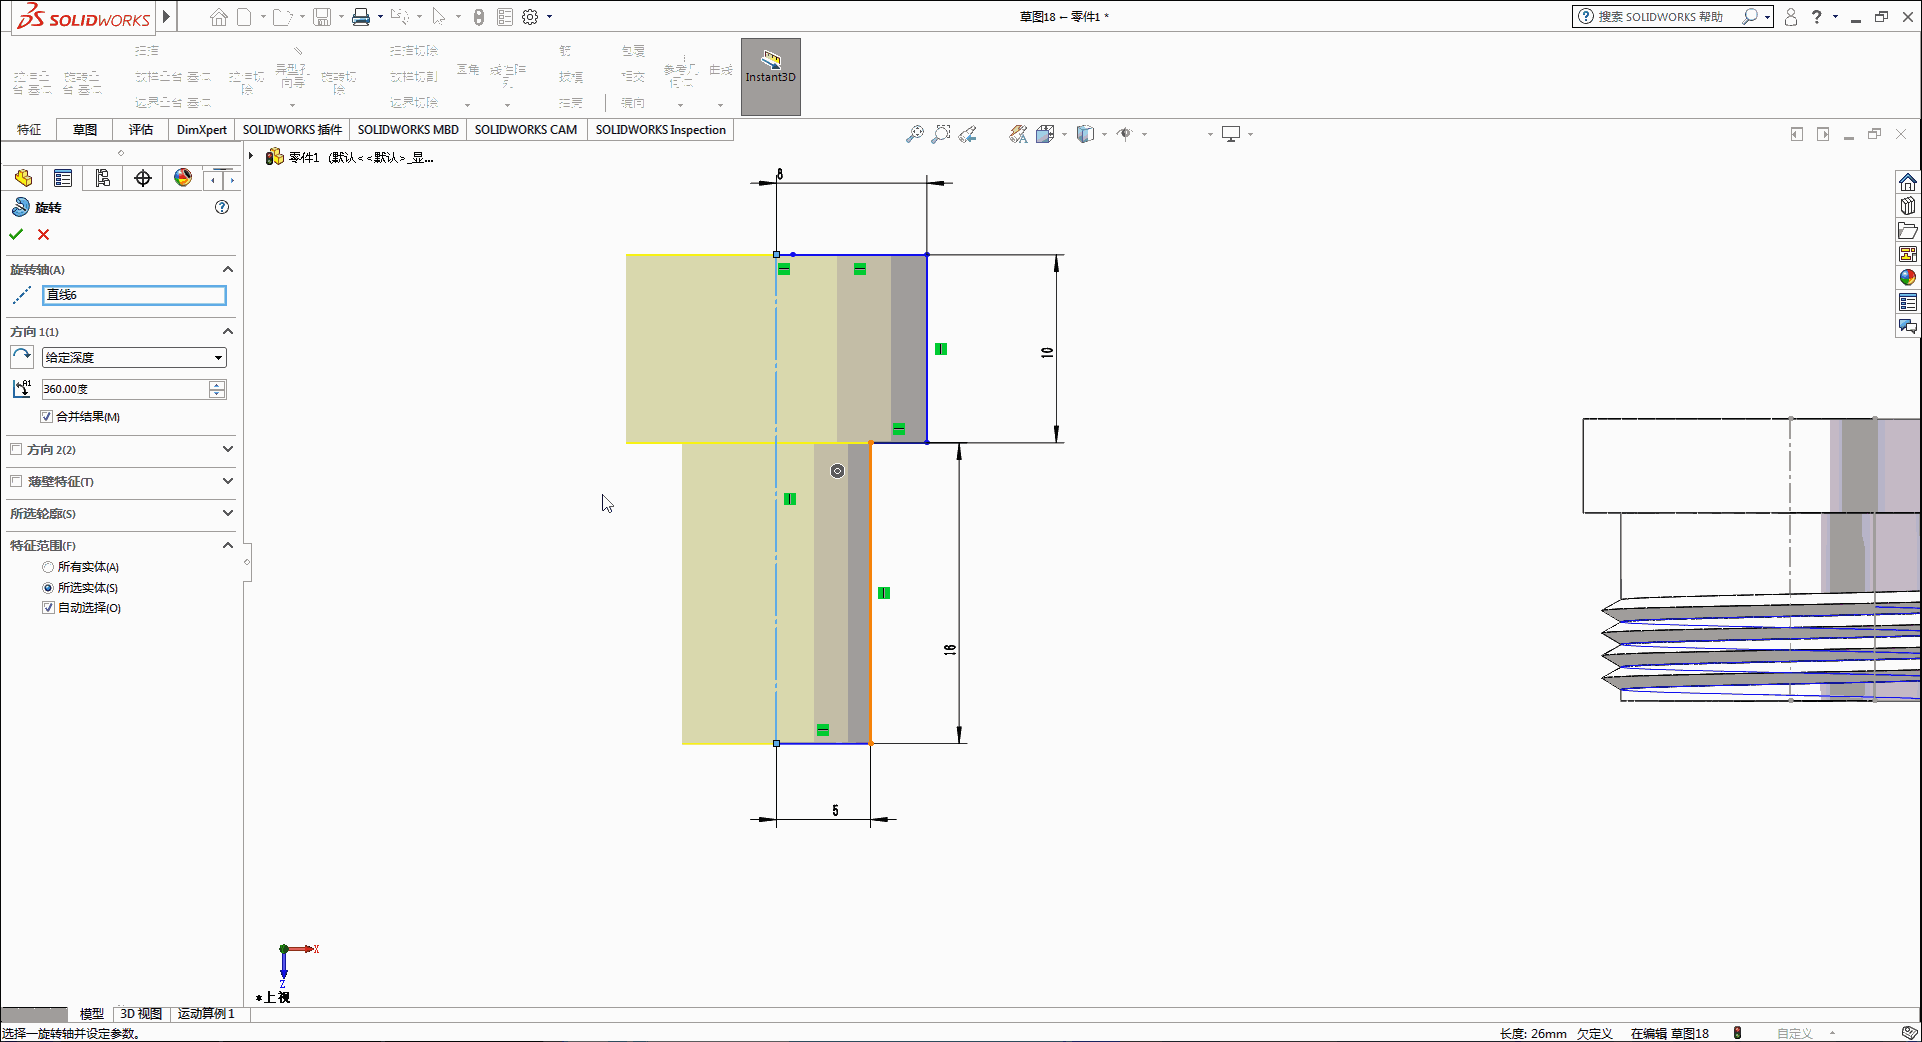Click the Home icon in the top toolbar
This screenshot has width=1922, height=1042.
(218, 17)
